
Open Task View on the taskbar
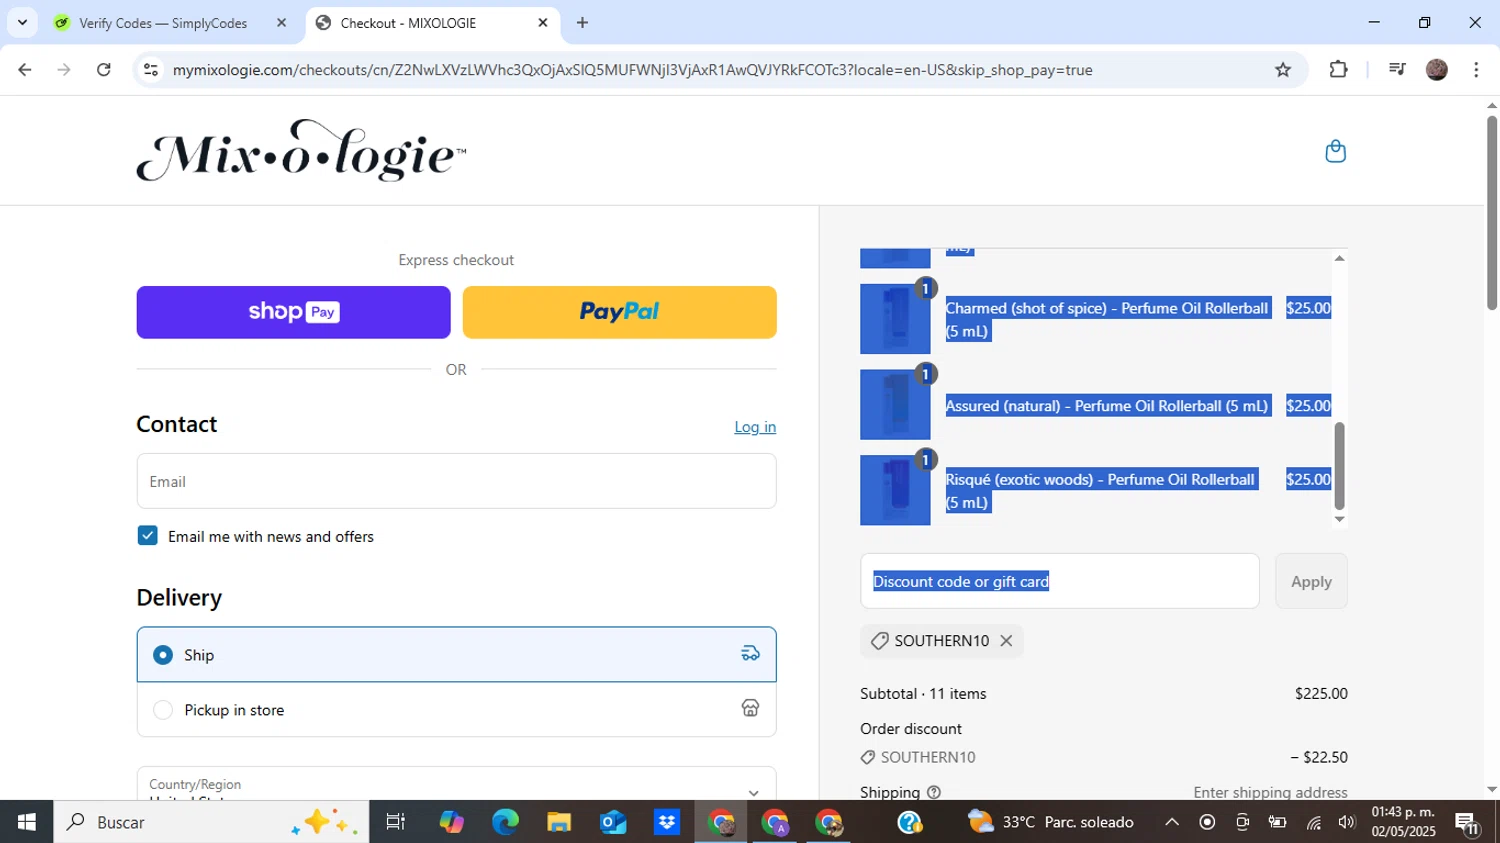tap(395, 822)
